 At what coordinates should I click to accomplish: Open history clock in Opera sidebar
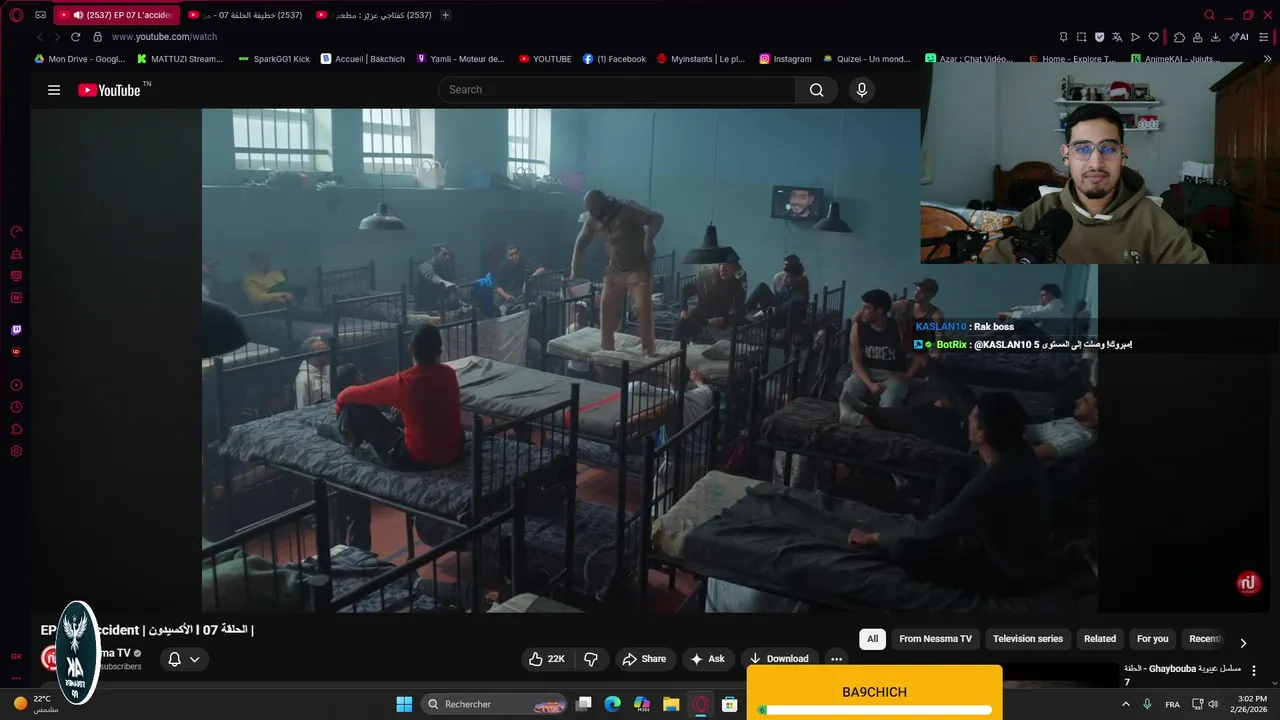[16, 407]
